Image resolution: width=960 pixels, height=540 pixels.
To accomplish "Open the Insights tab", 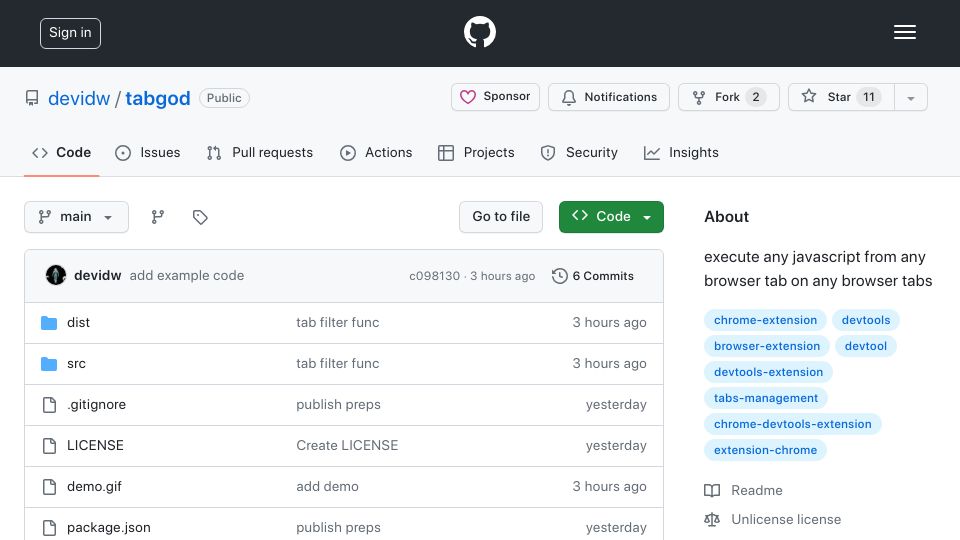I will [x=681, y=152].
